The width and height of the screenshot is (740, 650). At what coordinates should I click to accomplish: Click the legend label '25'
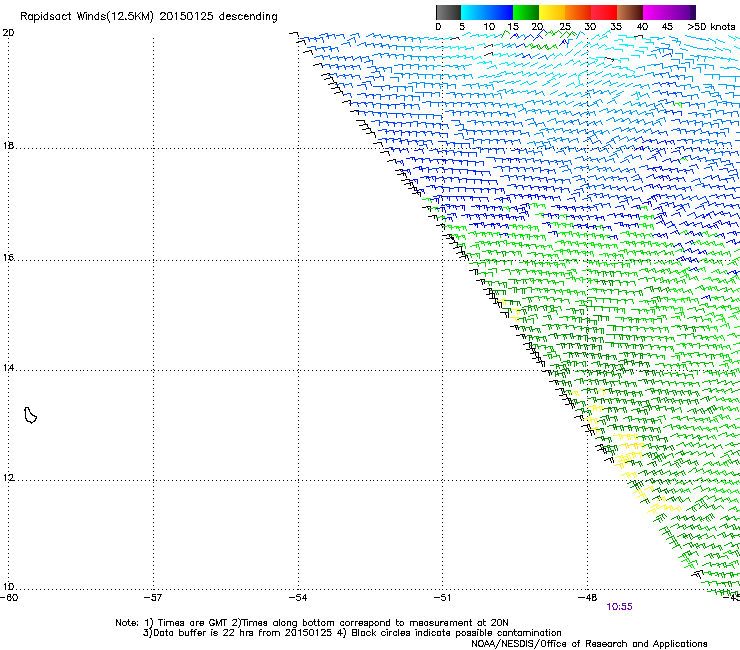pos(565,27)
